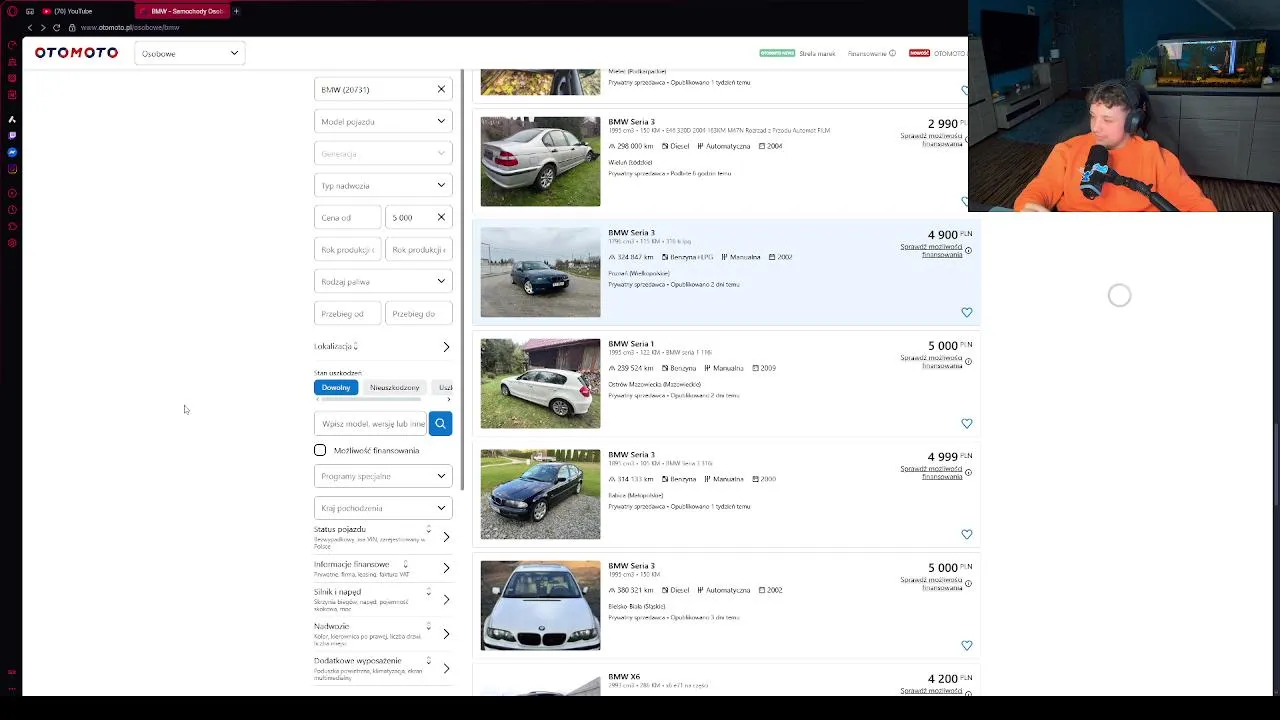Open Instagram in the Opera sidebar

point(12,169)
